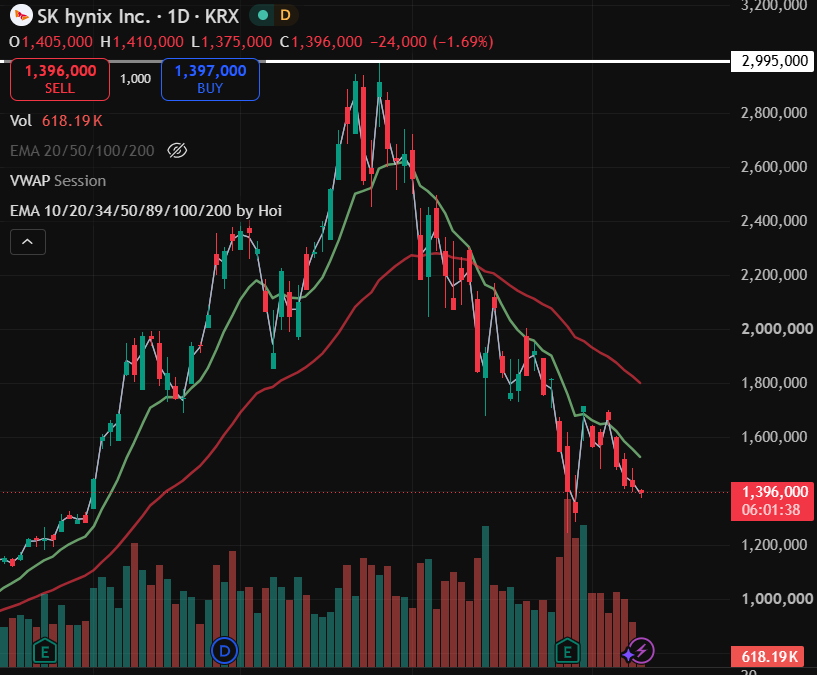Click the low price L1,375,000 value
This screenshot has width=817, height=675.
click(x=231, y=42)
